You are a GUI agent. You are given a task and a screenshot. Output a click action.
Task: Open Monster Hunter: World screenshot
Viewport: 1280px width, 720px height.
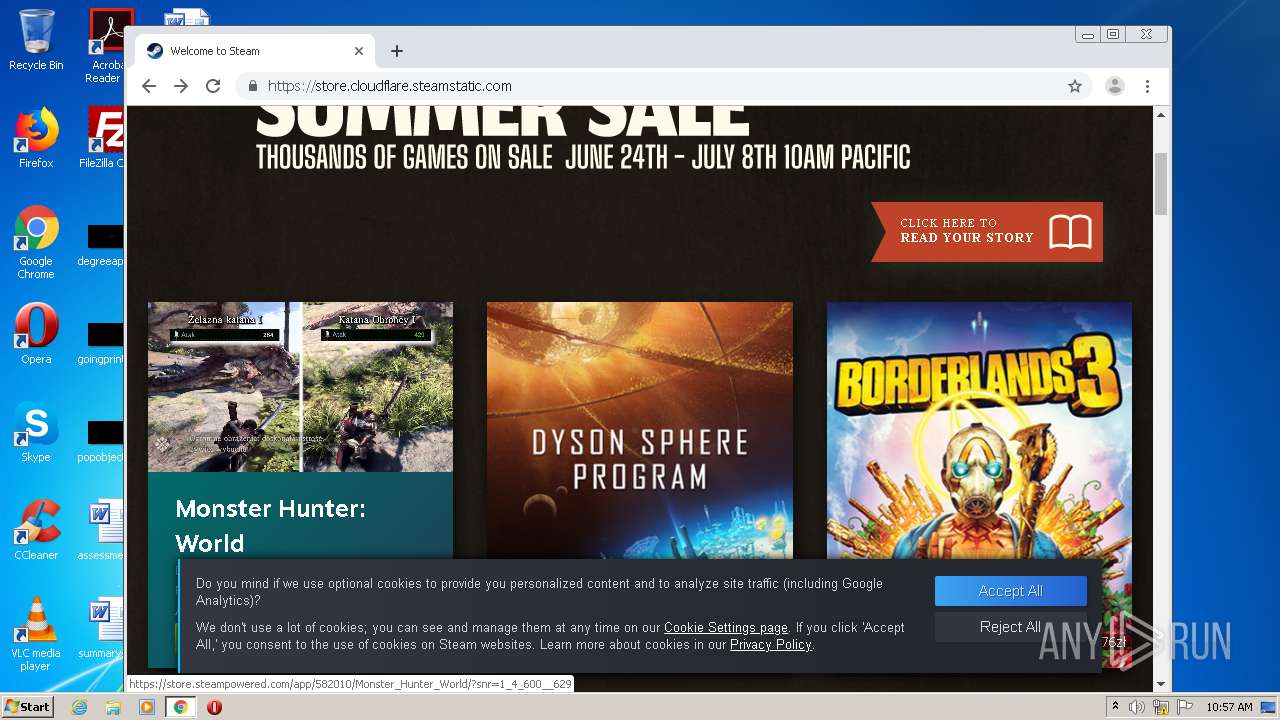click(300, 387)
